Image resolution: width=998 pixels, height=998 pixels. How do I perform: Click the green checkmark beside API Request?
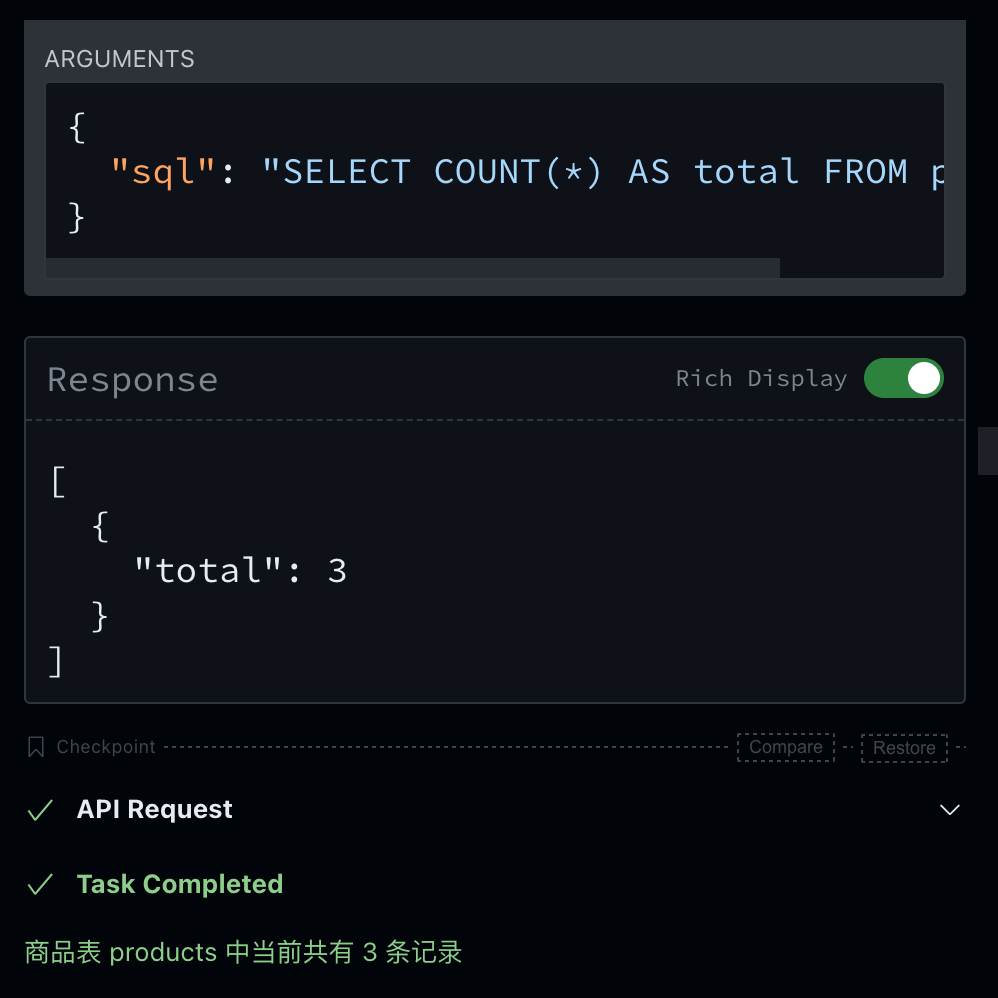point(40,810)
